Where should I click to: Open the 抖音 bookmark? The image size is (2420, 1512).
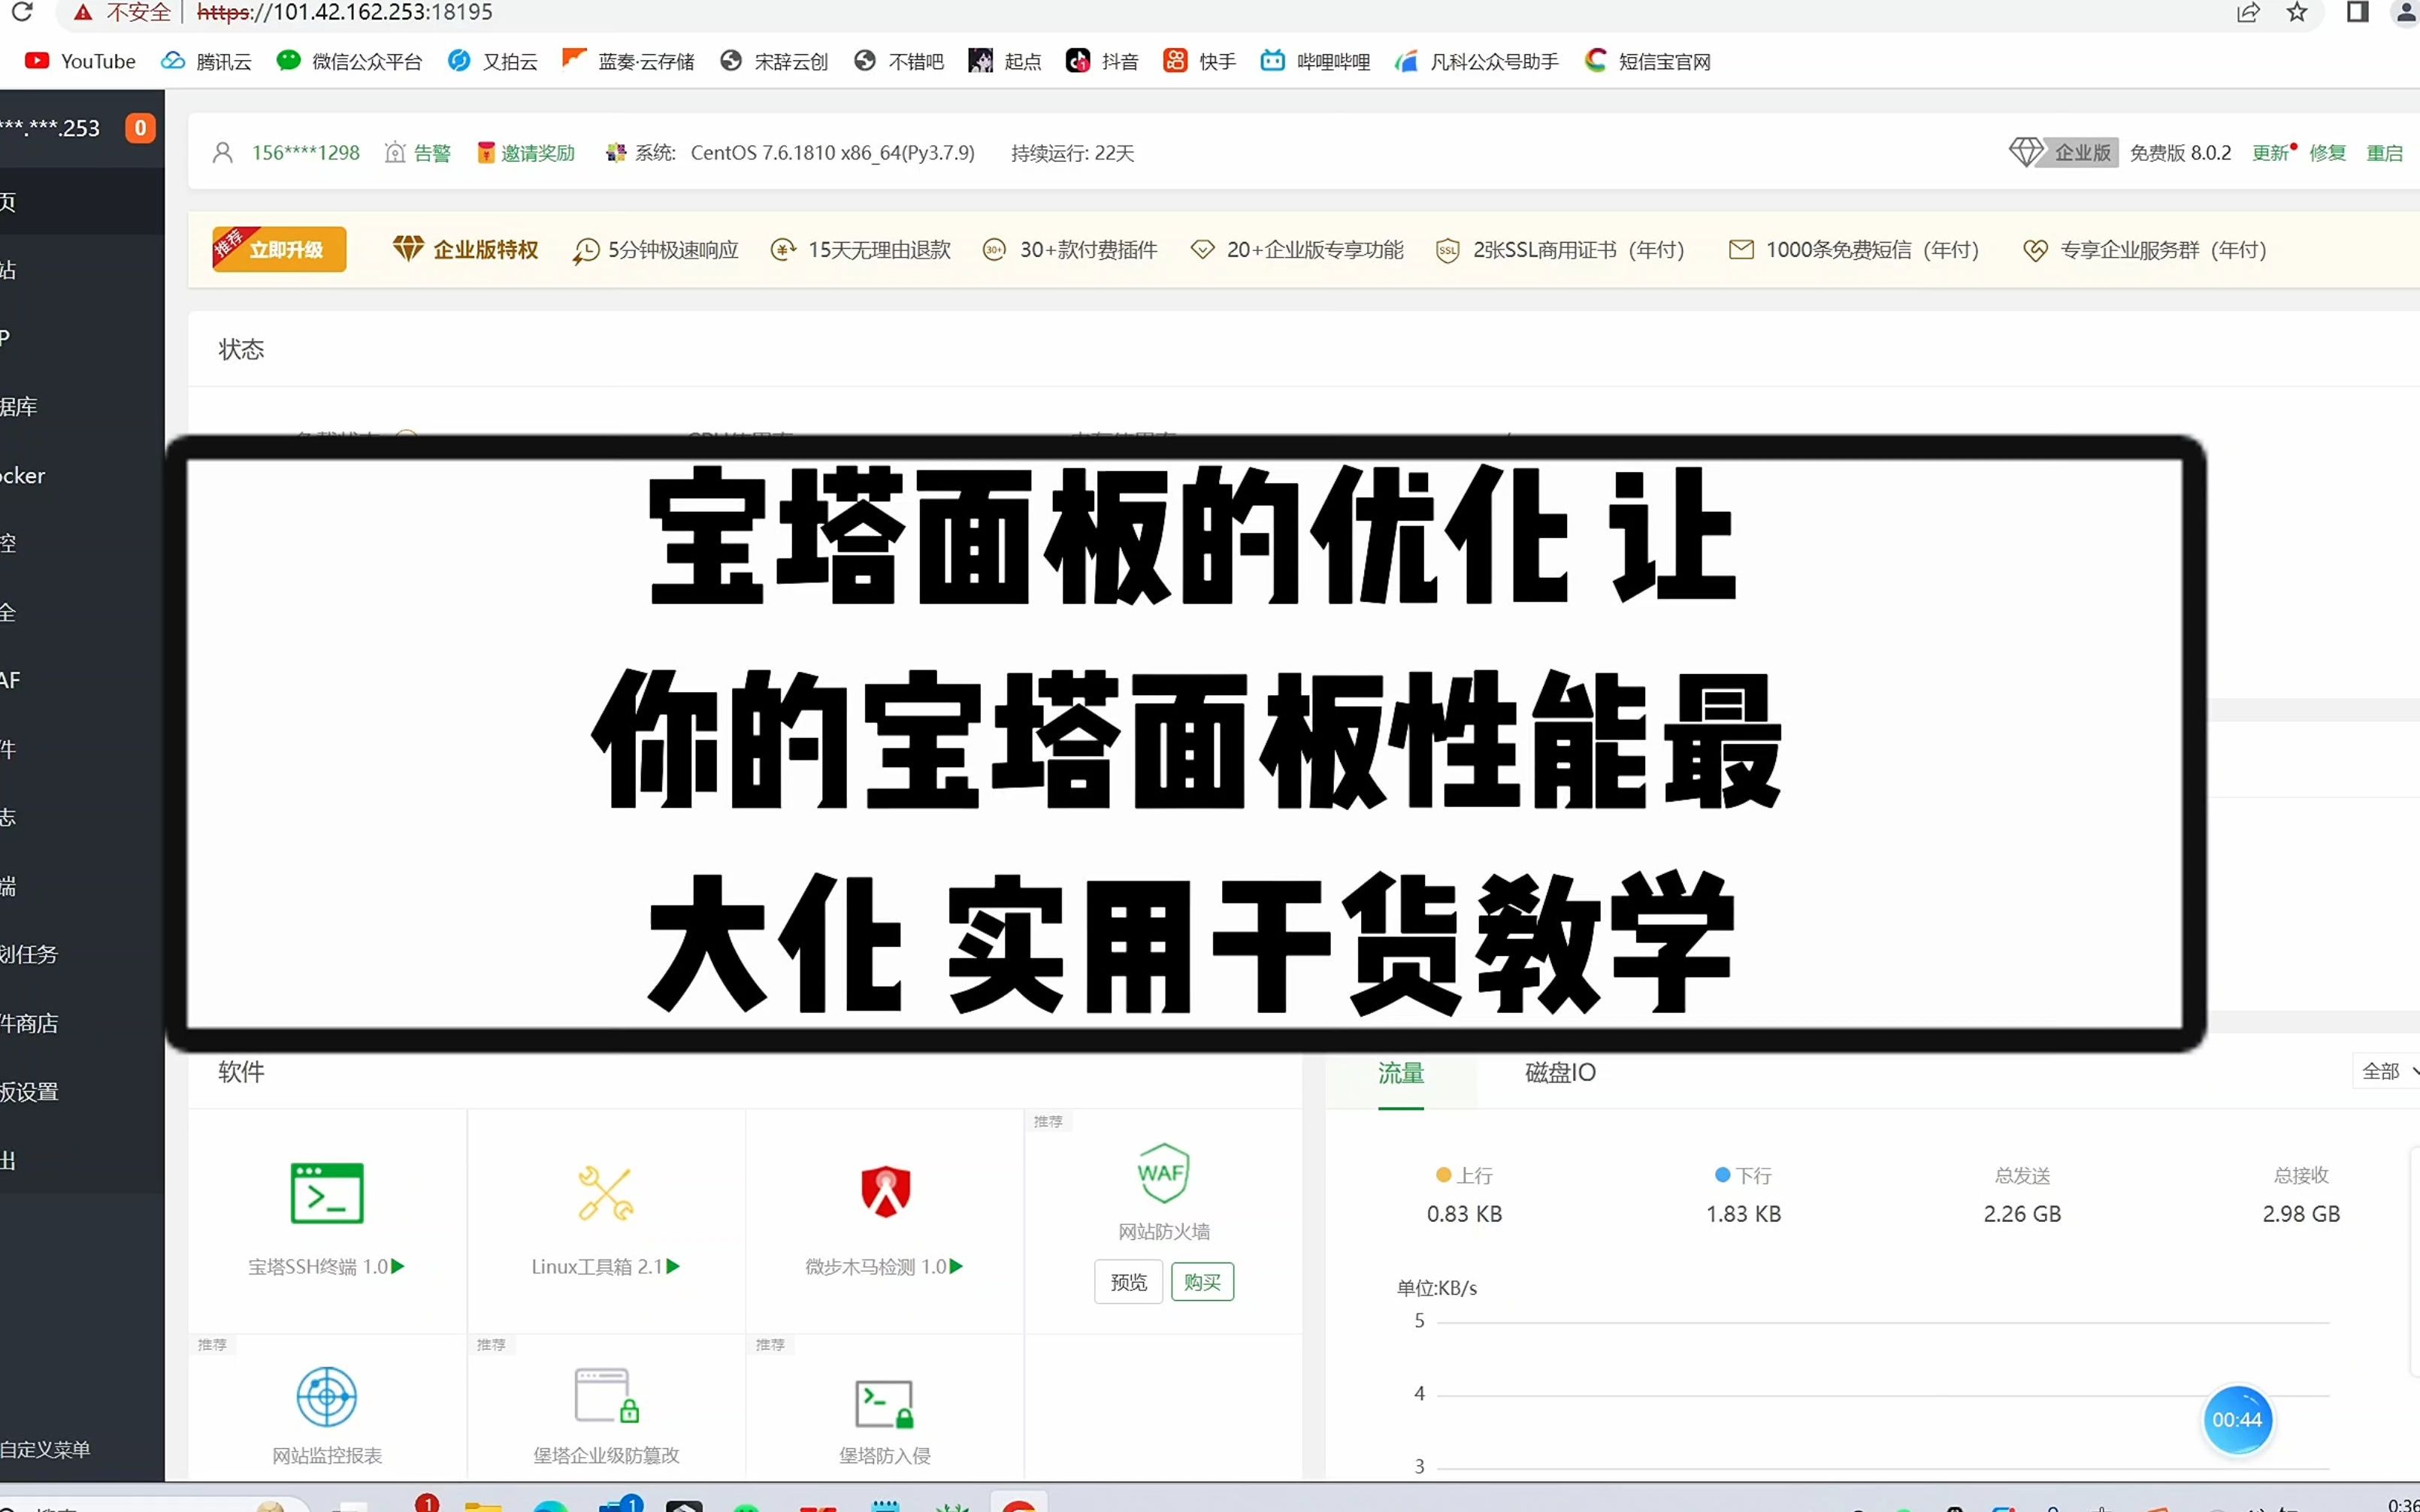(x=1102, y=61)
